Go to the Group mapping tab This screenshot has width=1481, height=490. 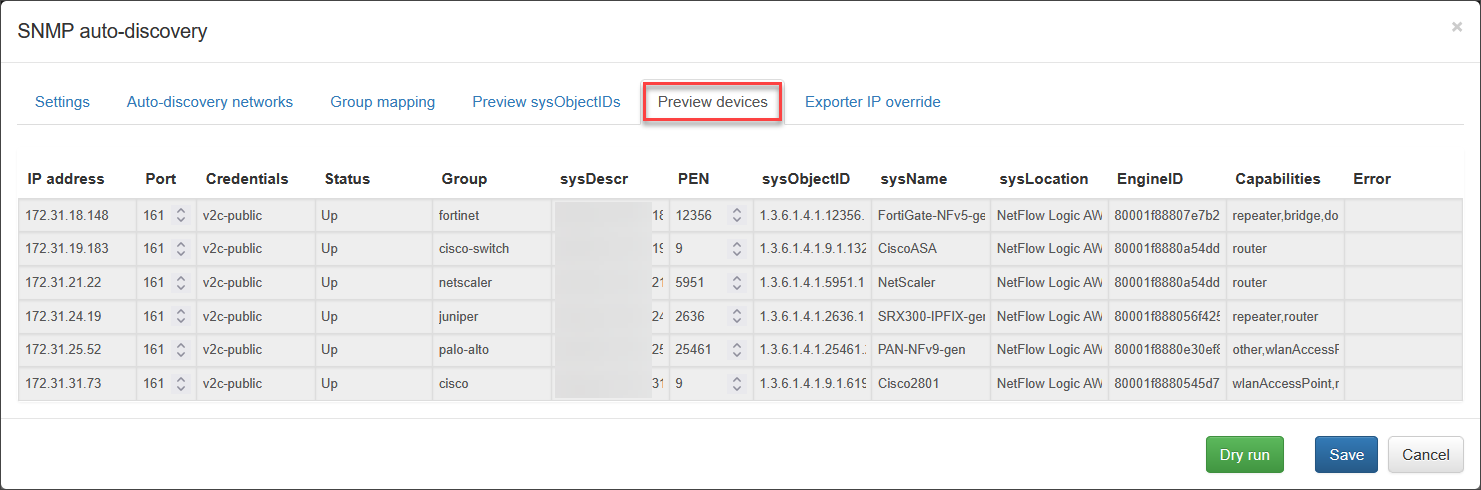[382, 102]
